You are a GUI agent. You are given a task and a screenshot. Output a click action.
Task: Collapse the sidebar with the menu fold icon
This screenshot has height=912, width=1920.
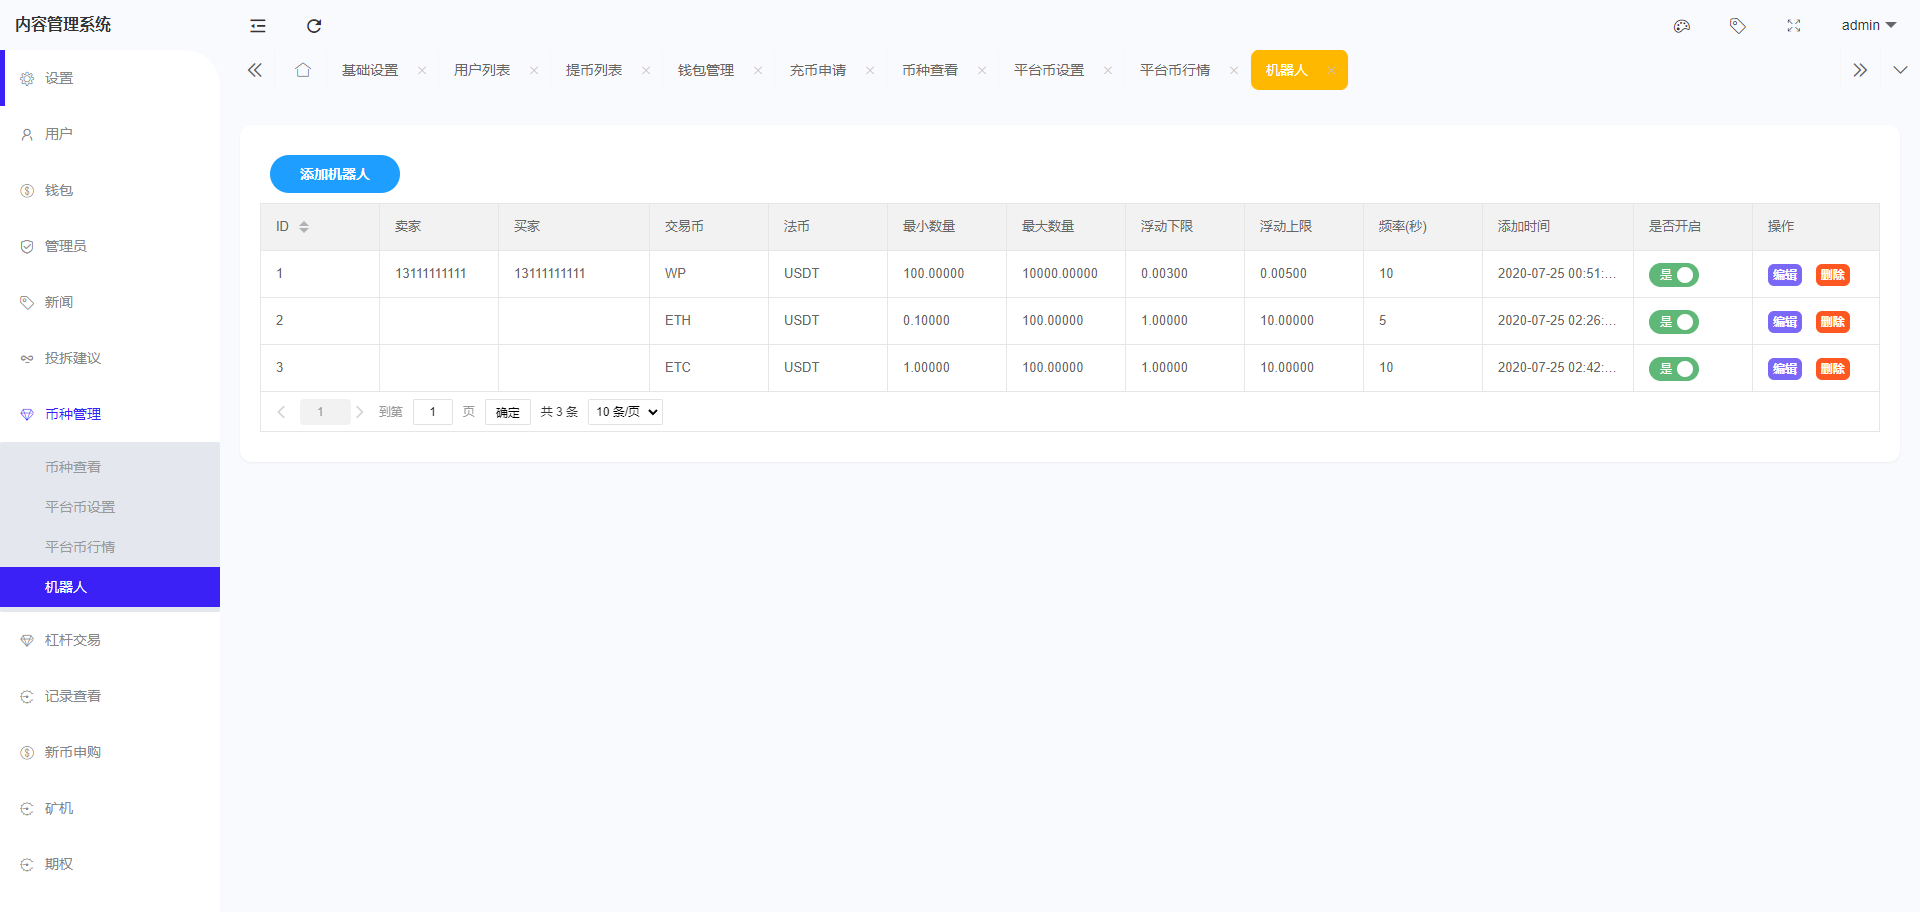(x=258, y=26)
